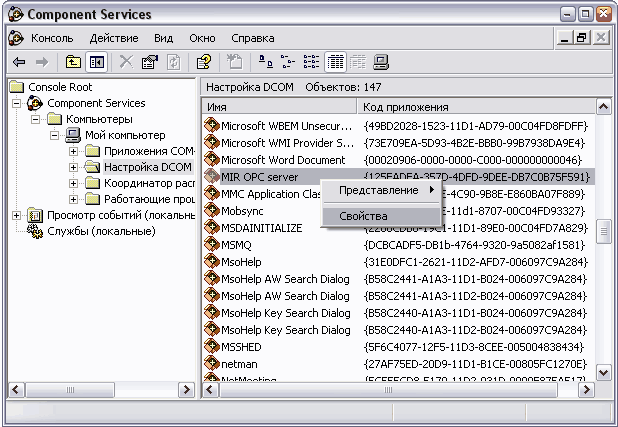The image size is (618, 427).
Task: Collapse the Component Services tree node
Action: pos(17,103)
